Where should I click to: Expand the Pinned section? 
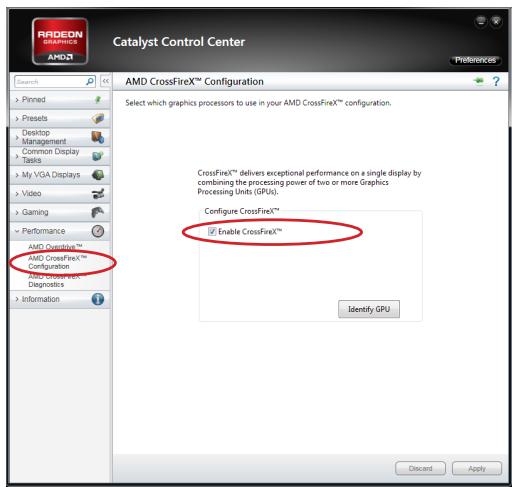pos(60,100)
